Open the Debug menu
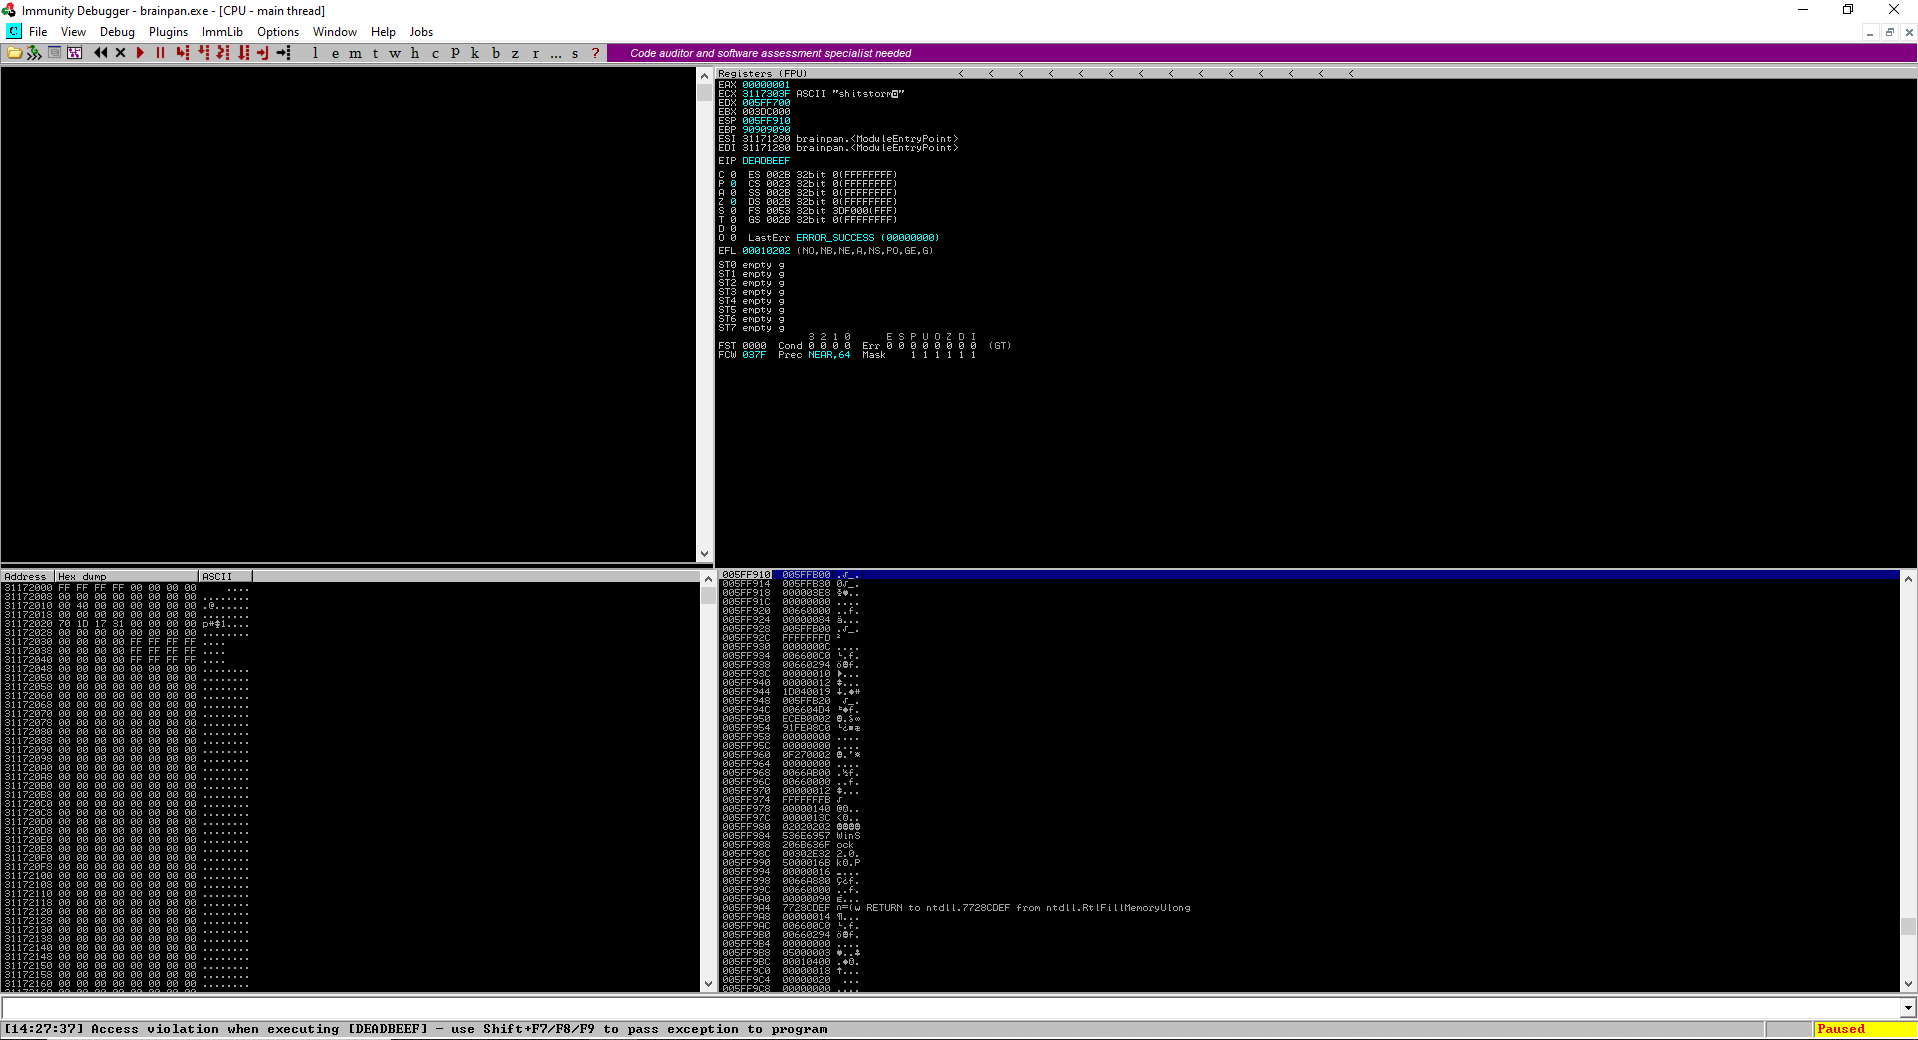Image resolution: width=1918 pixels, height=1040 pixels. click(x=117, y=31)
